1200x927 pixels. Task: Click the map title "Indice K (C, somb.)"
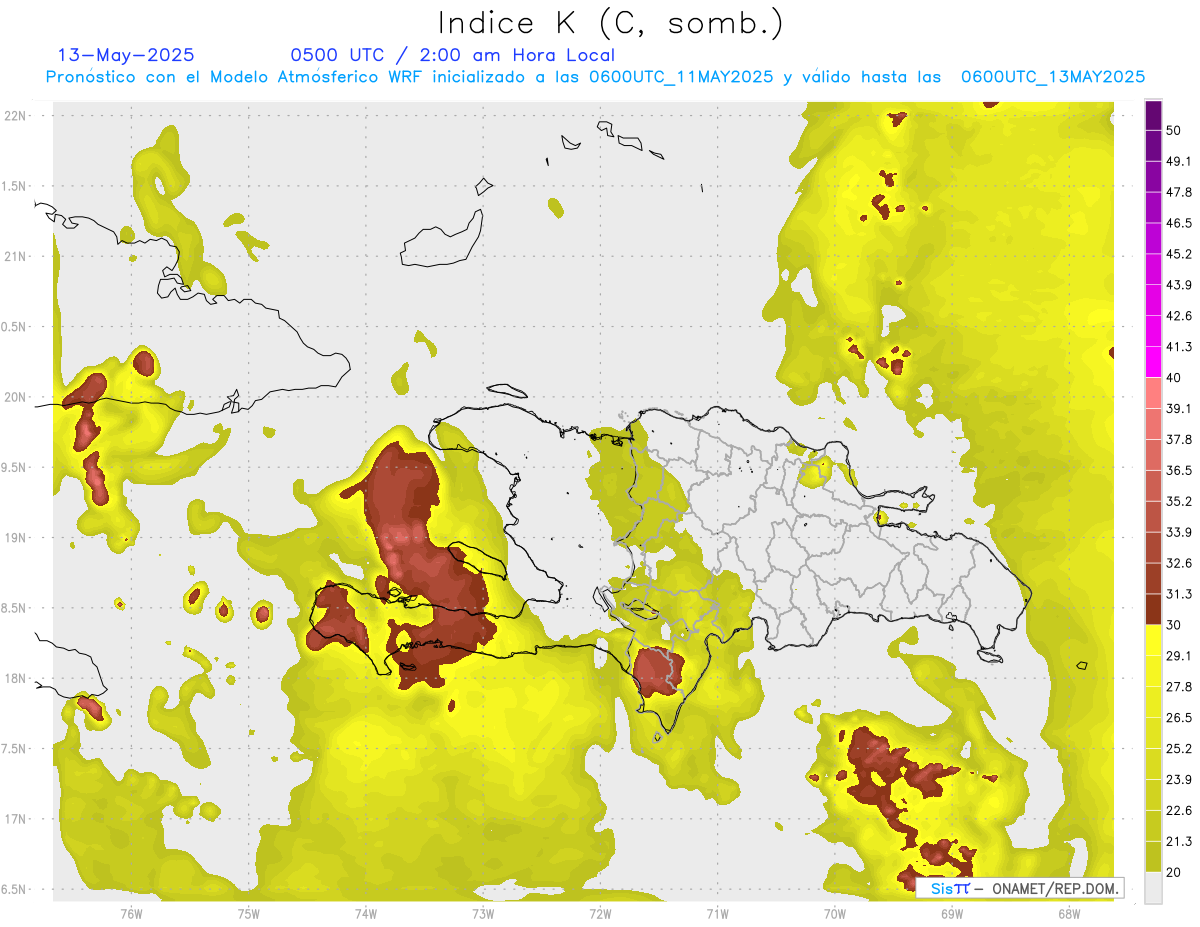pos(611,23)
